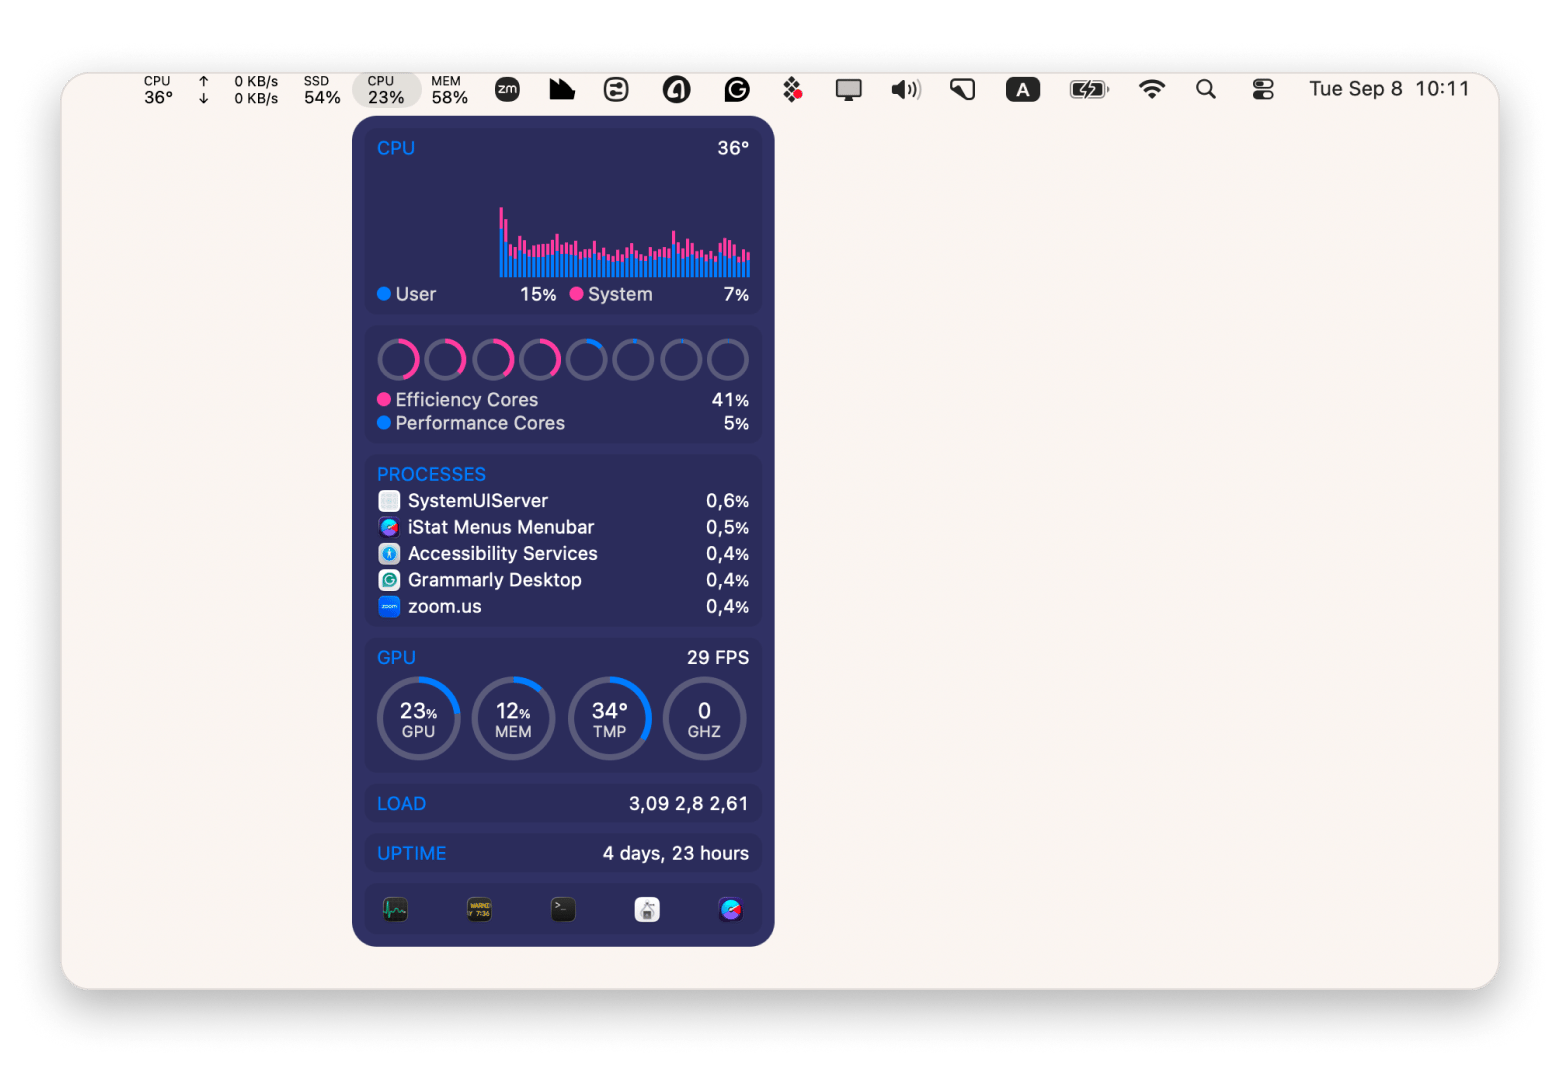Screen dimensions: 1560x1066
Task: Open the Terminal app icon
Action: pos(563,909)
